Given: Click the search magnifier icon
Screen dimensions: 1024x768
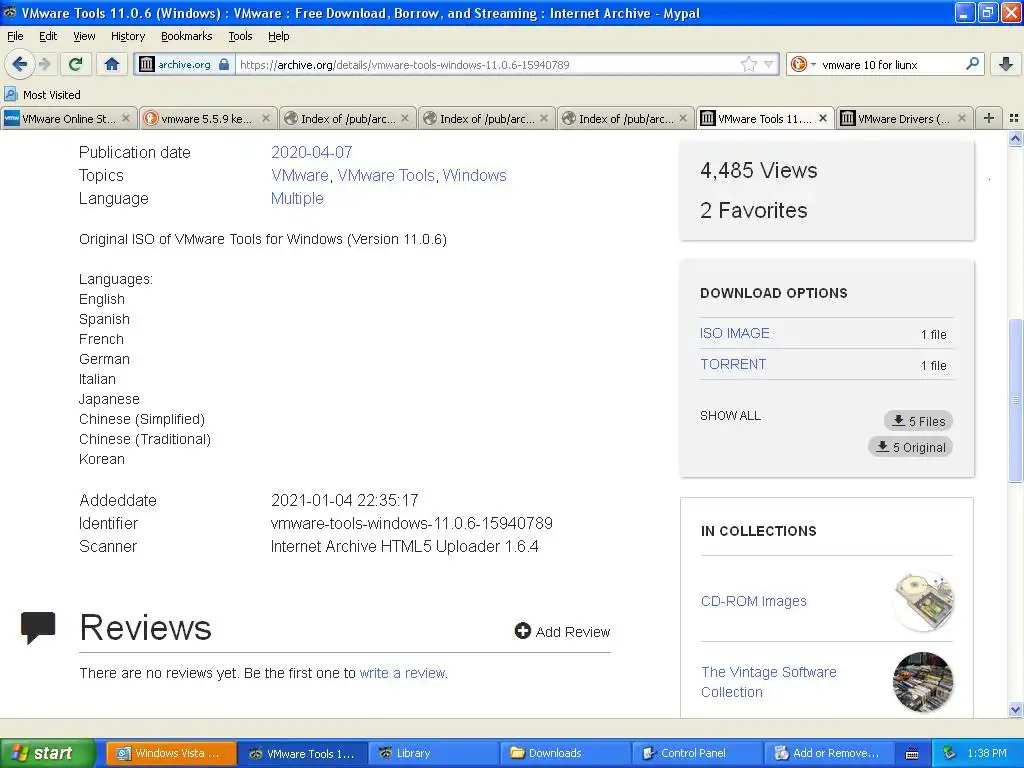Looking at the screenshot, I should [972, 64].
